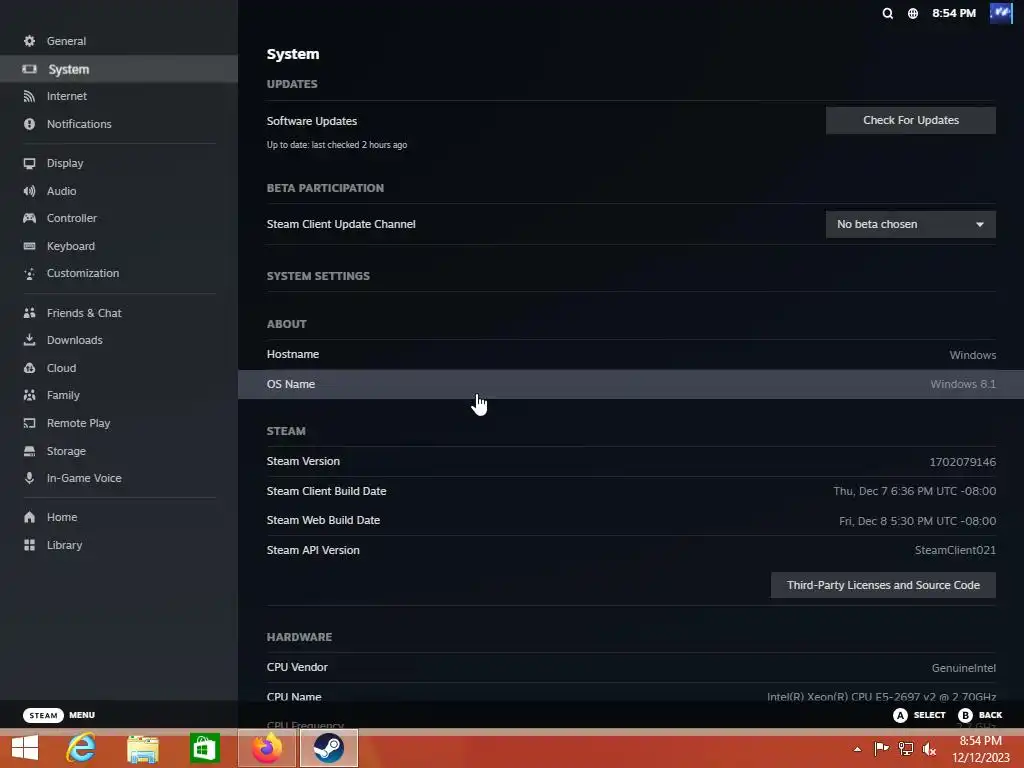Click the Steam taskbar icon

tap(328, 748)
